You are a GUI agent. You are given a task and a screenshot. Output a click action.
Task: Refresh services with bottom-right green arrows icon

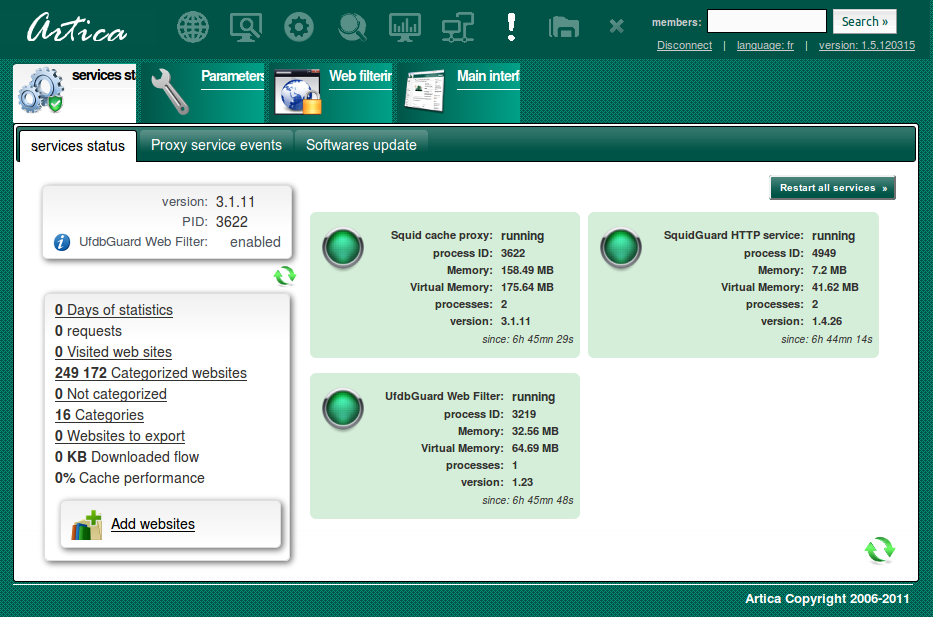coord(879,550)
